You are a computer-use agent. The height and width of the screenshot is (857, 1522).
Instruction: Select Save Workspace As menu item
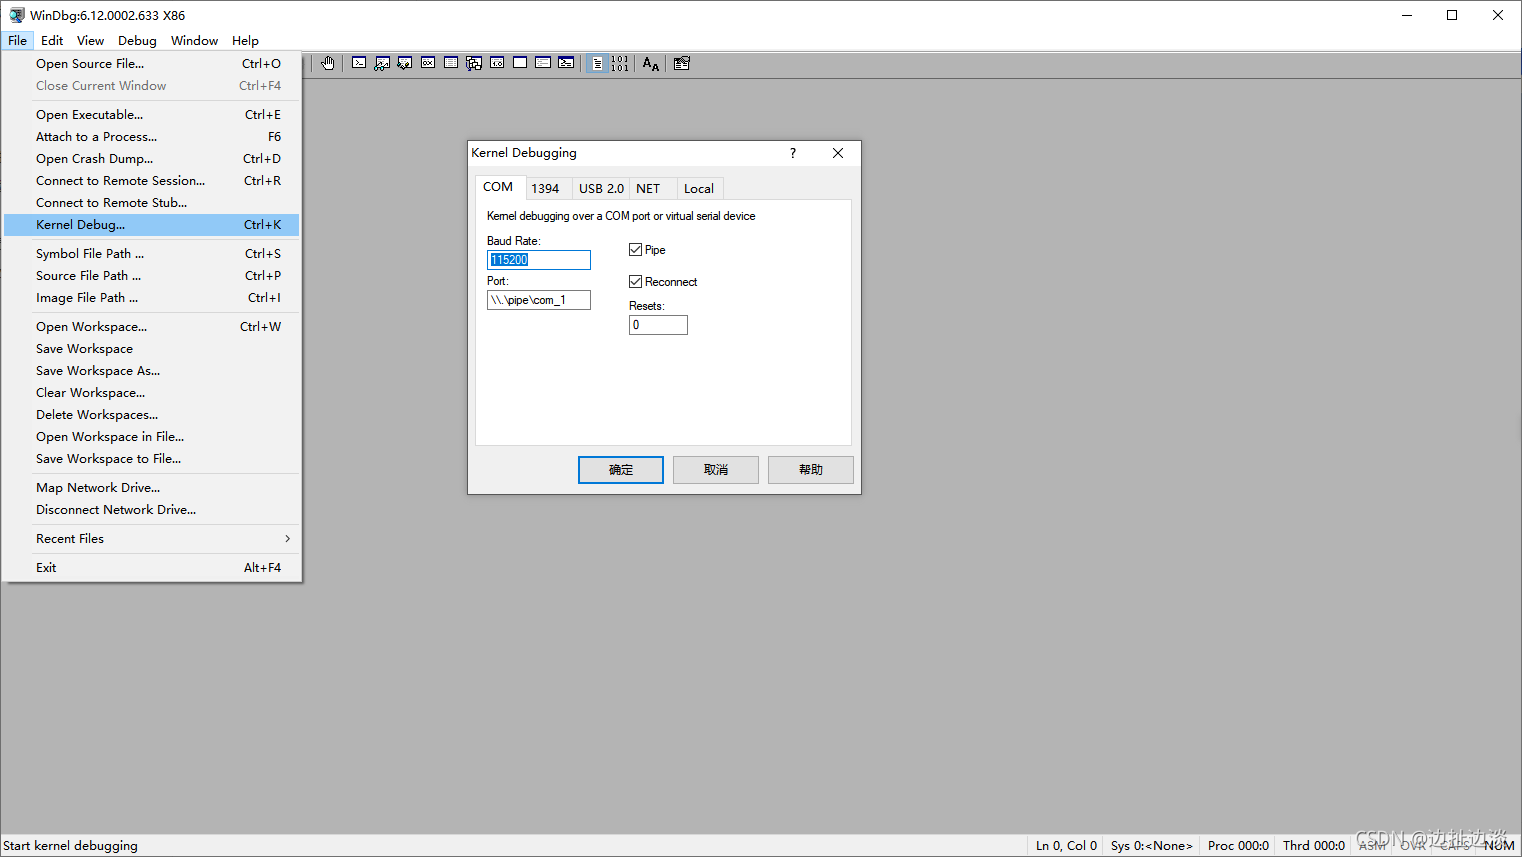152,371
